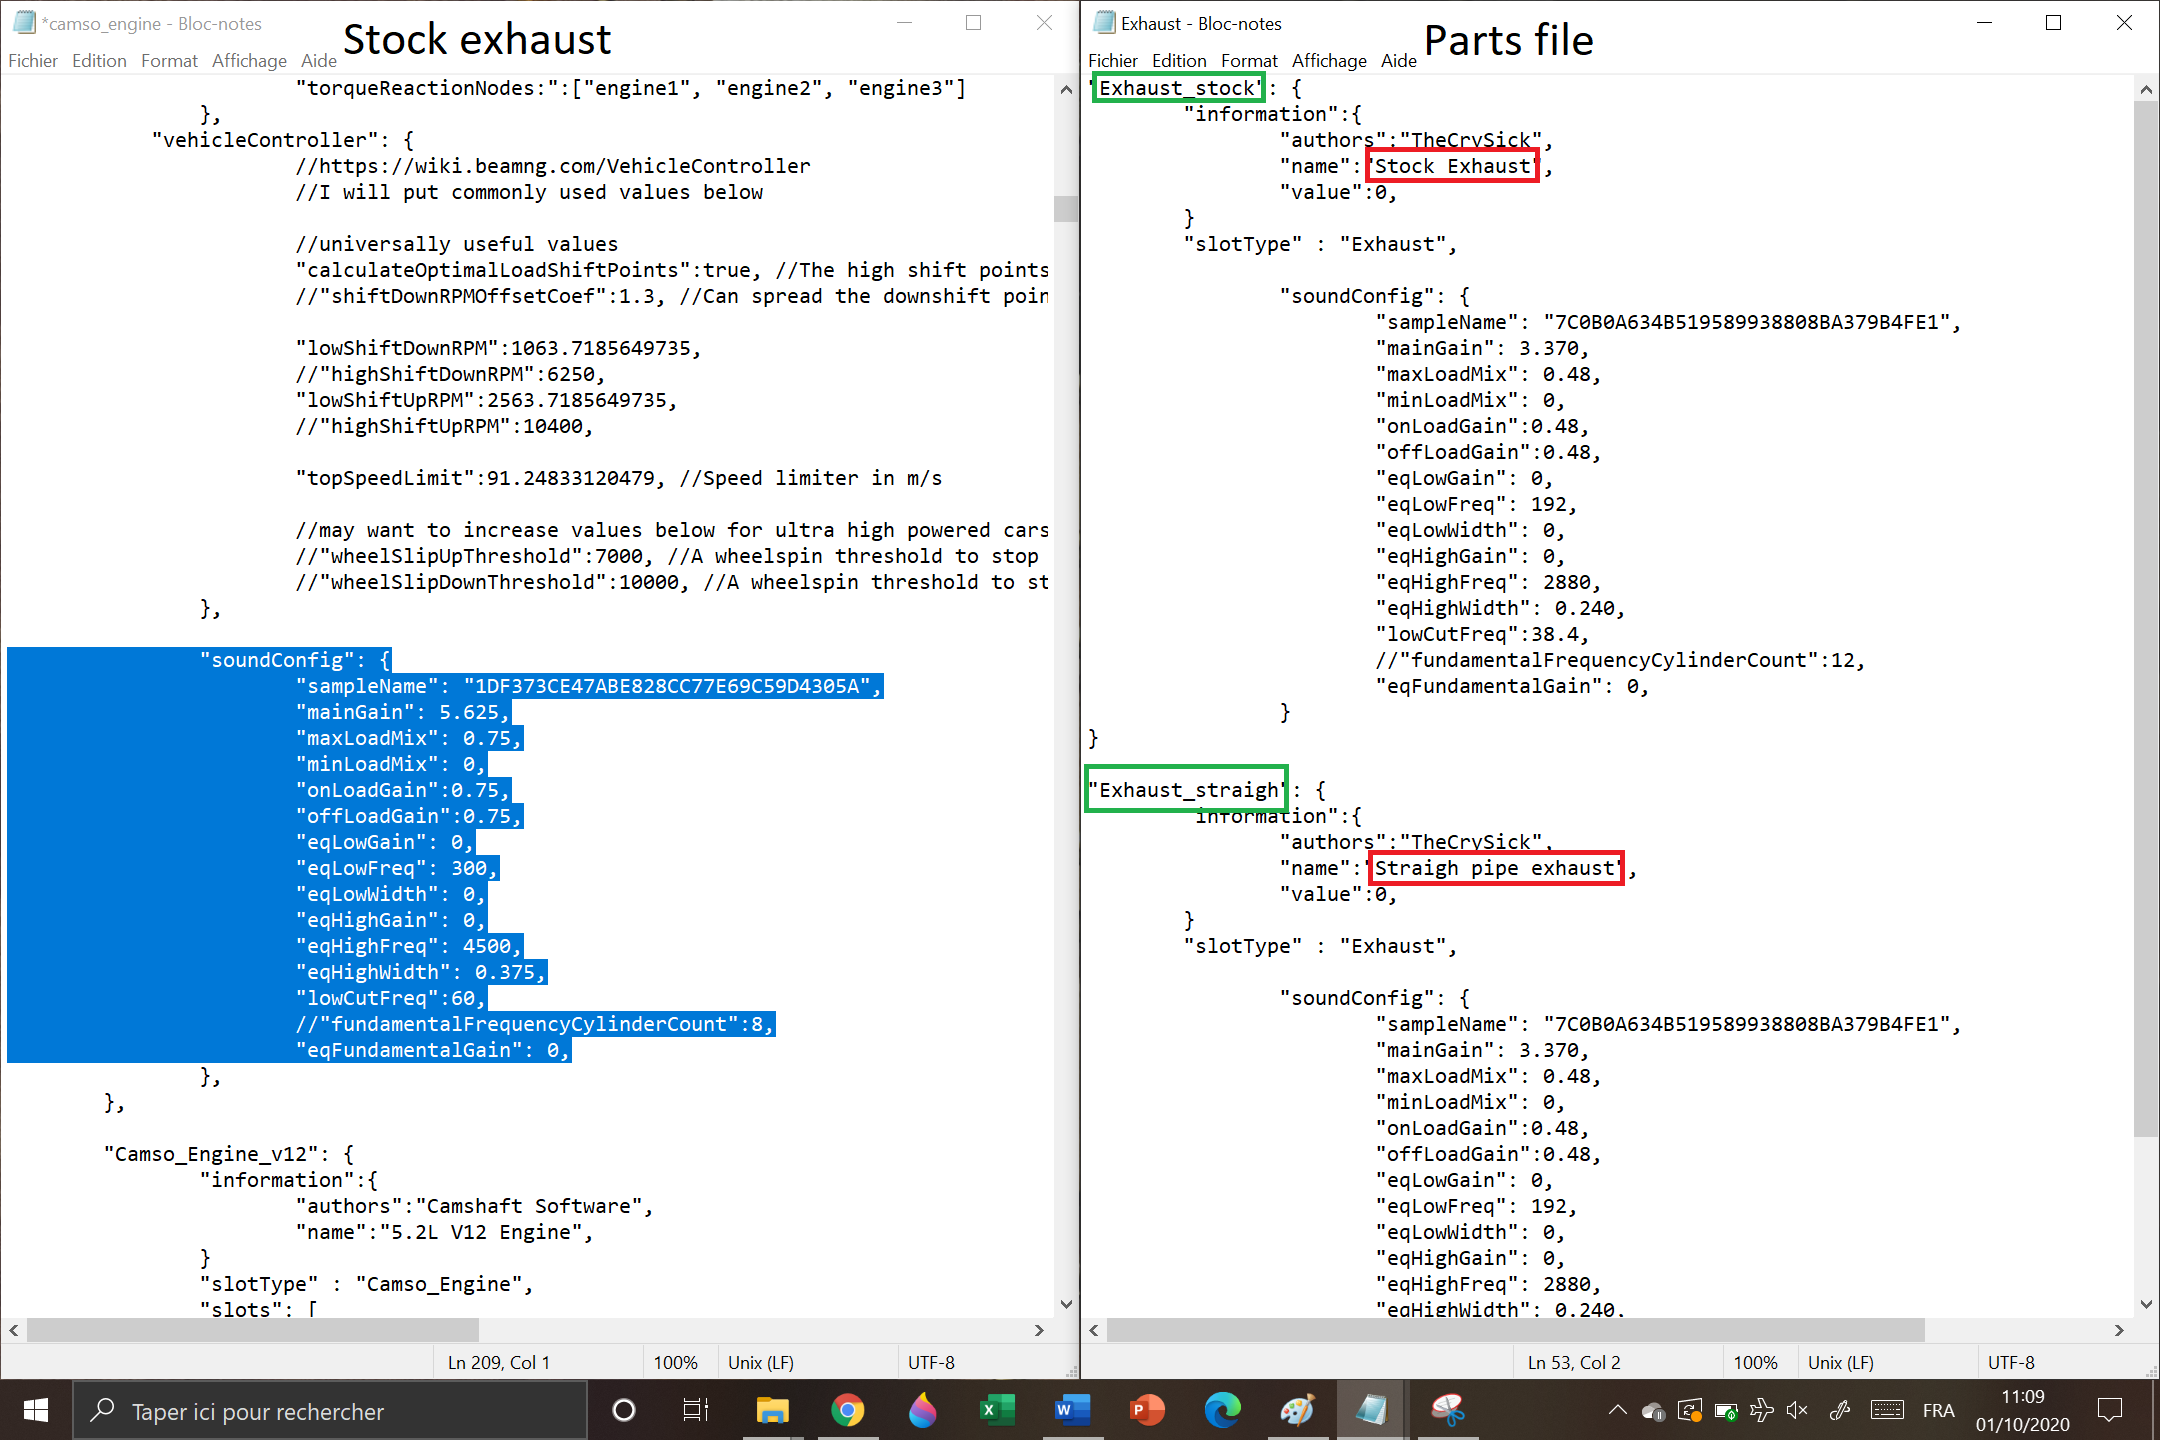Click the "Stock Exhaust" name value
The height and width of the screenshot is (1440, 2160).
(x=1452, y=166)
